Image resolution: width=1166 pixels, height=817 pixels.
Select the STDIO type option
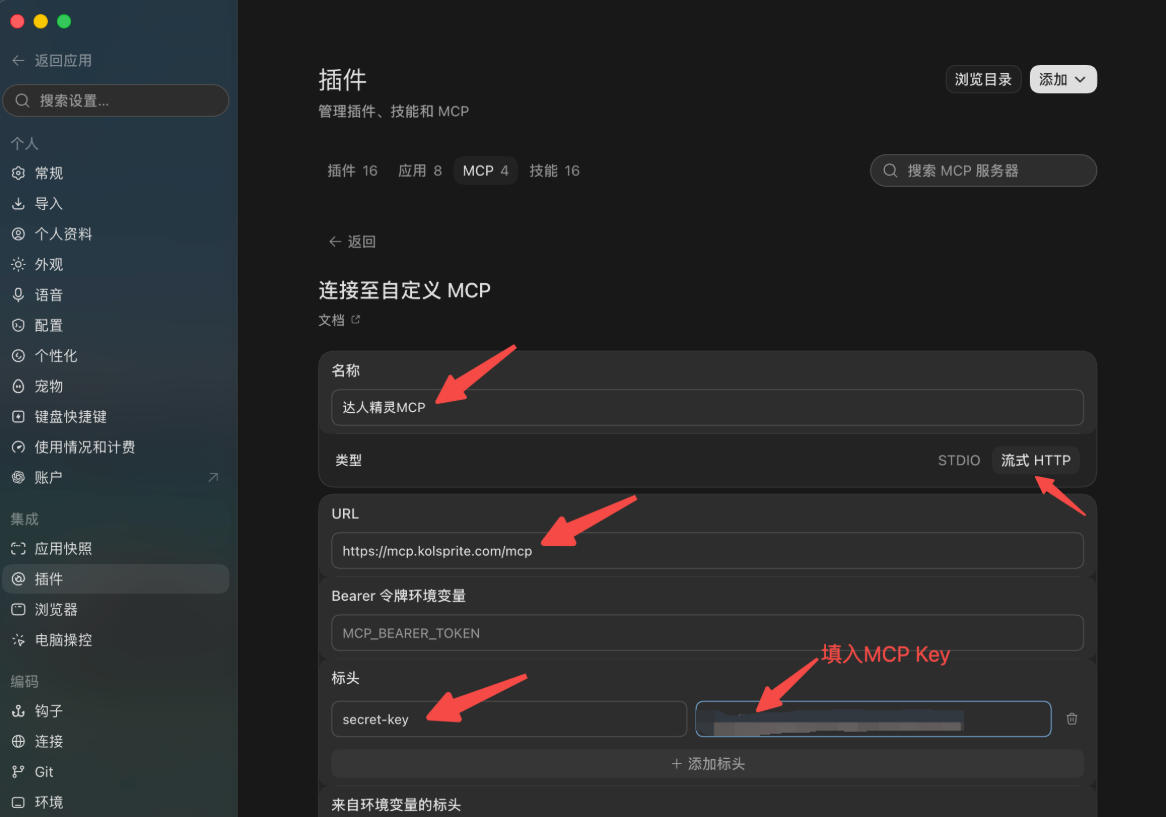click(959, 460)
